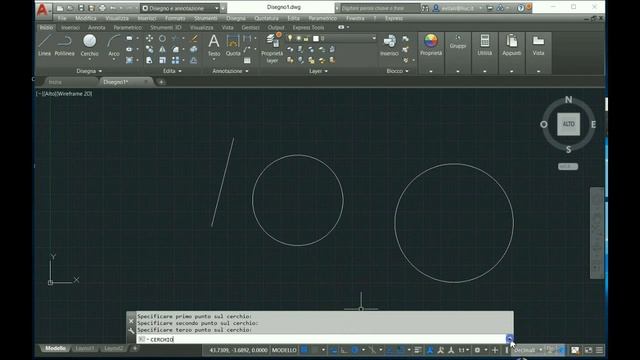Click the undo arrow in quick access toolbar
The height and width of the screenshot is (360, 640).
click(113, 8)
